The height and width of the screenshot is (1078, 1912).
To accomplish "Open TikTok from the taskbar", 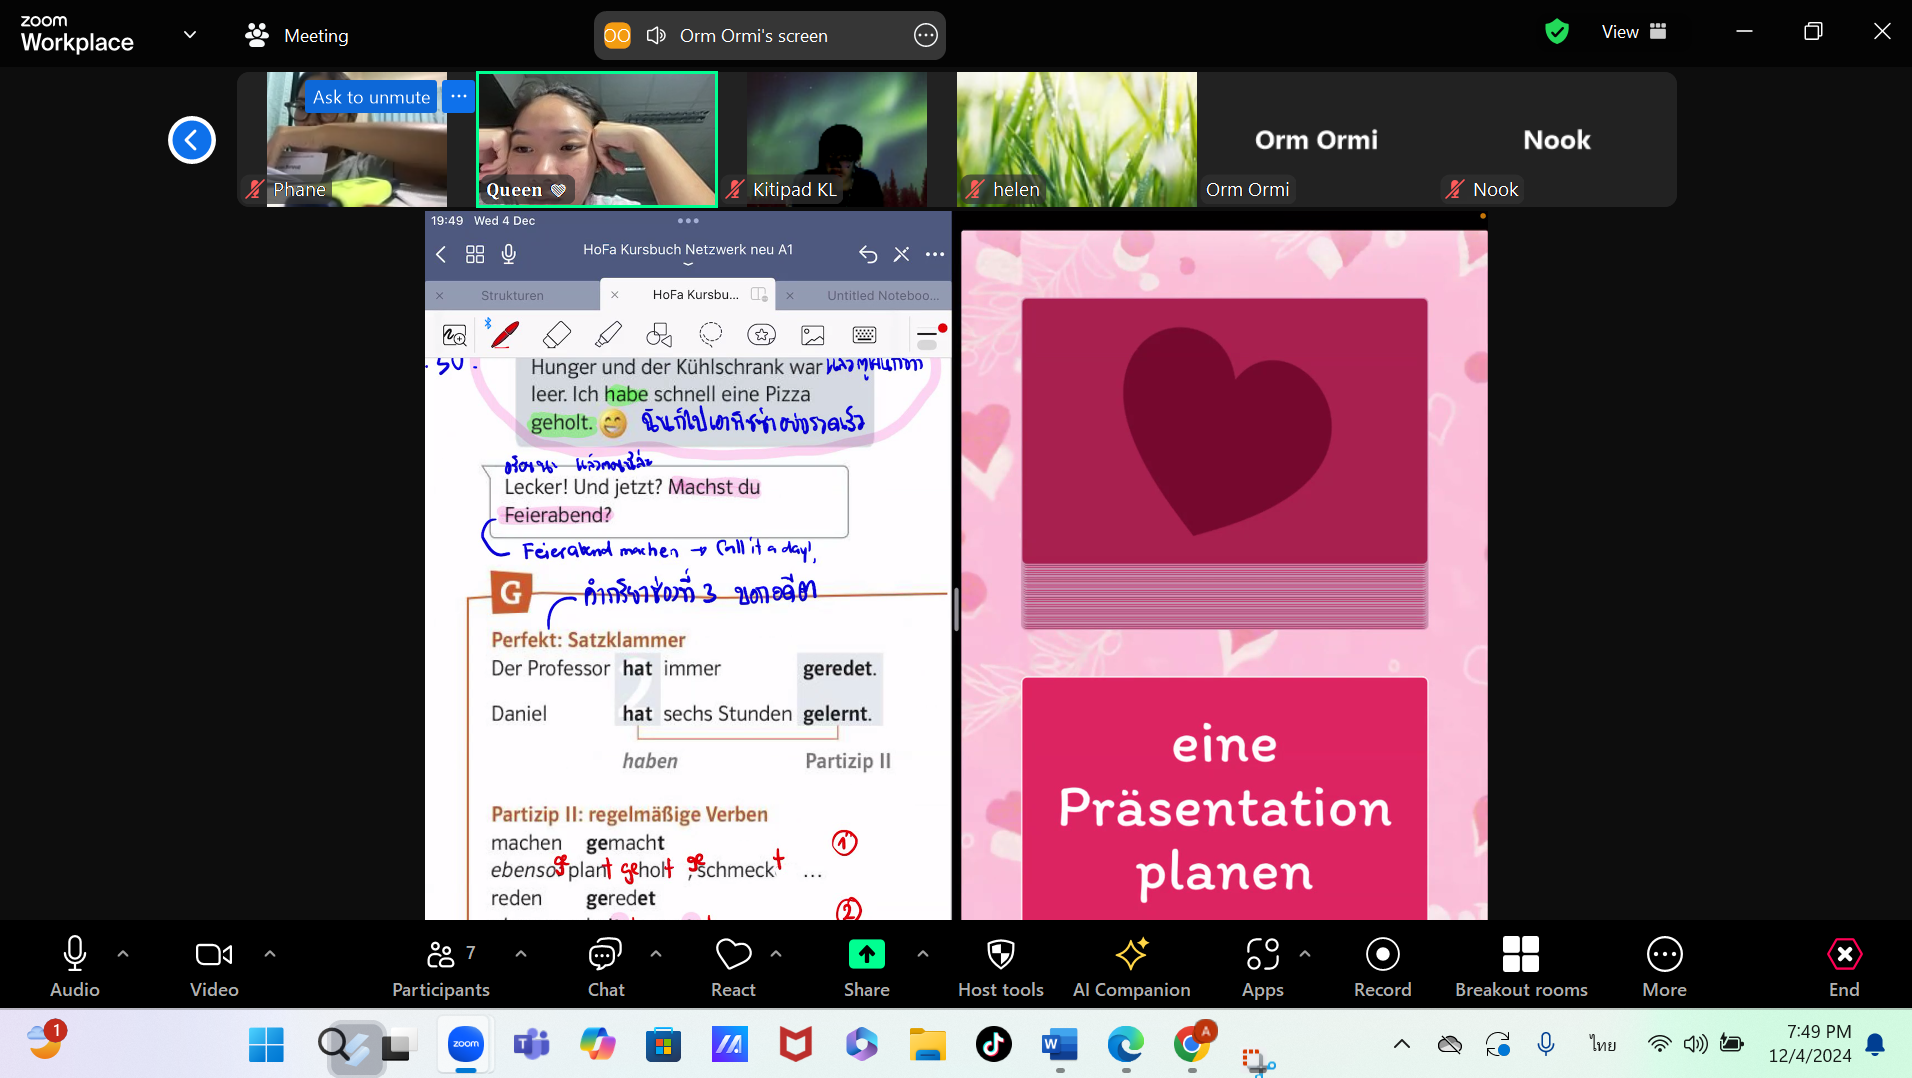I will pos(993,1045).
